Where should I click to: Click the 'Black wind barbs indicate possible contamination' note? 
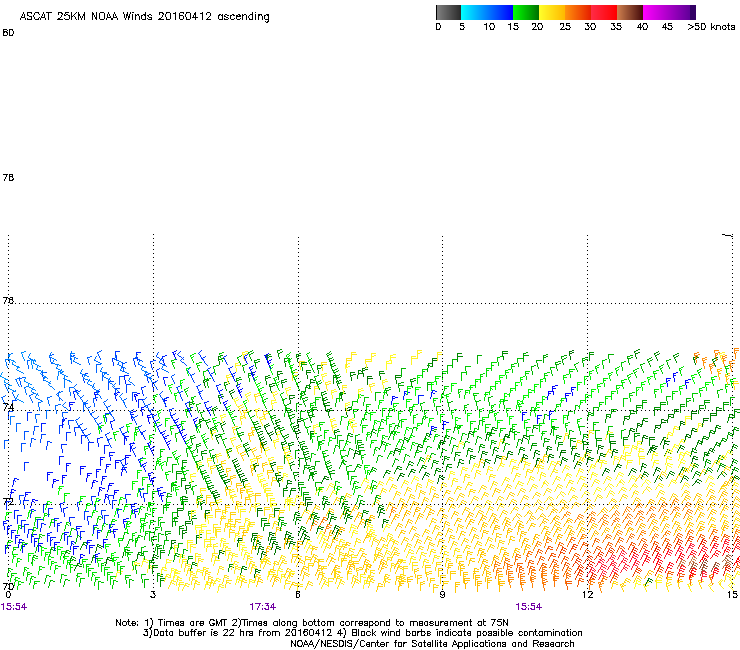467,633
